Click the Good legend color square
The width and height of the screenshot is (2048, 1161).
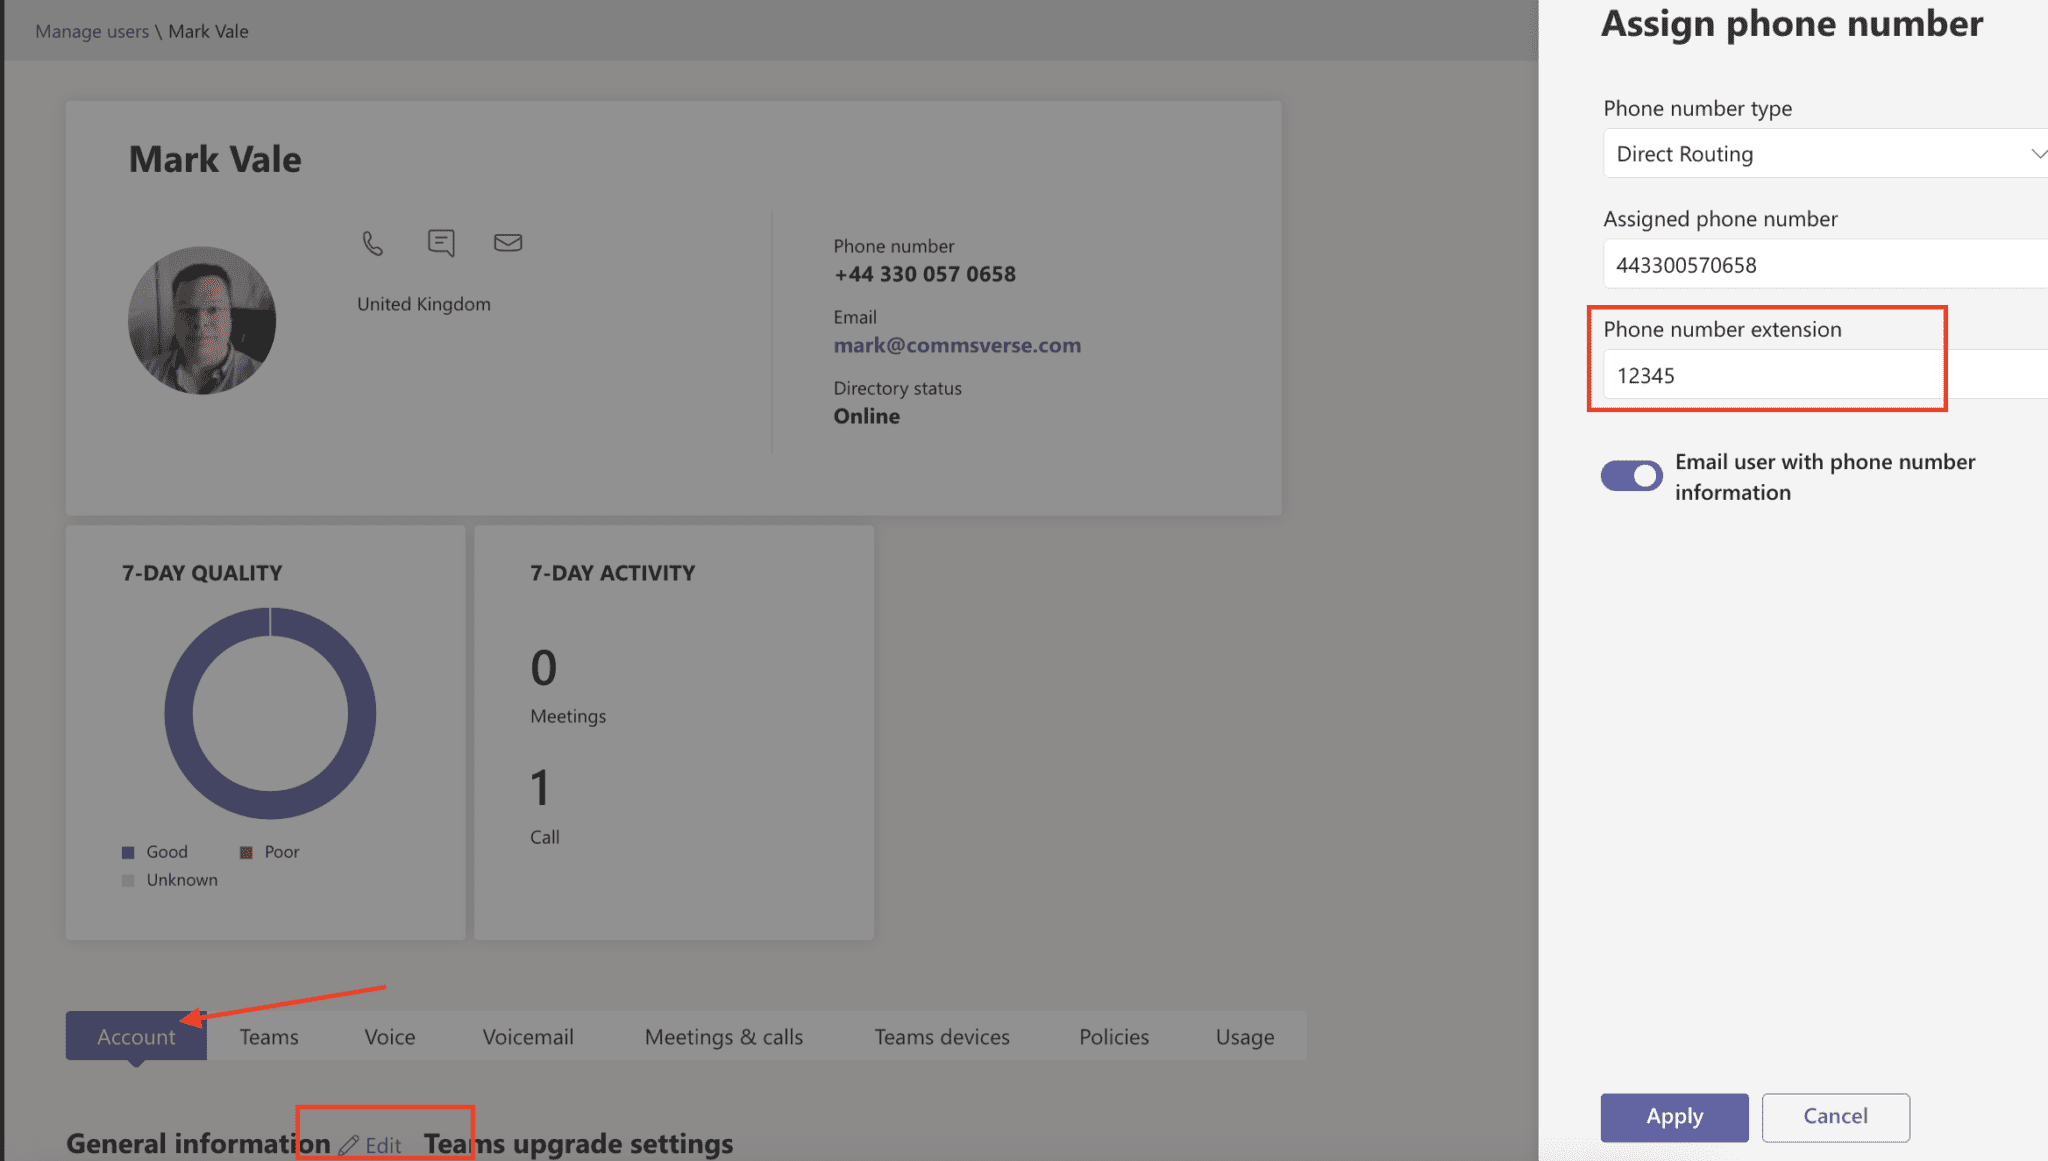(x=128, y=852)
